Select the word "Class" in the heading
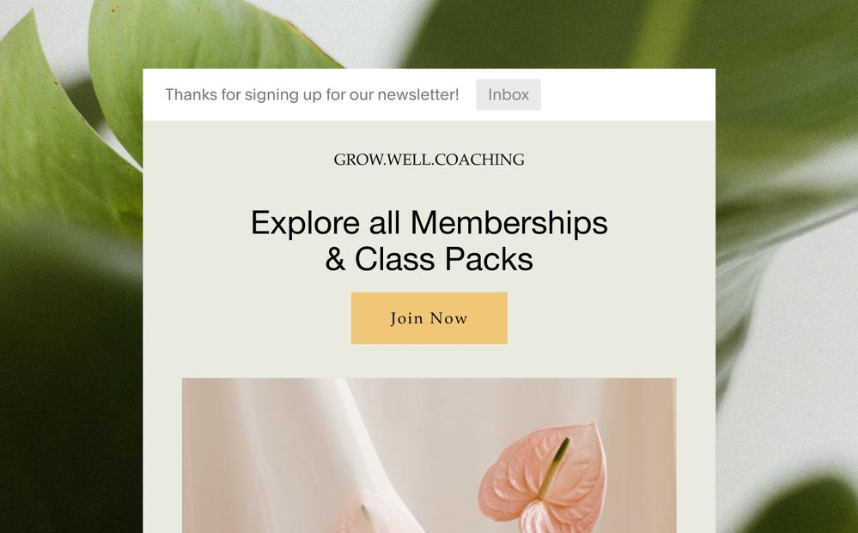The image size is (858, 533). 395,259
